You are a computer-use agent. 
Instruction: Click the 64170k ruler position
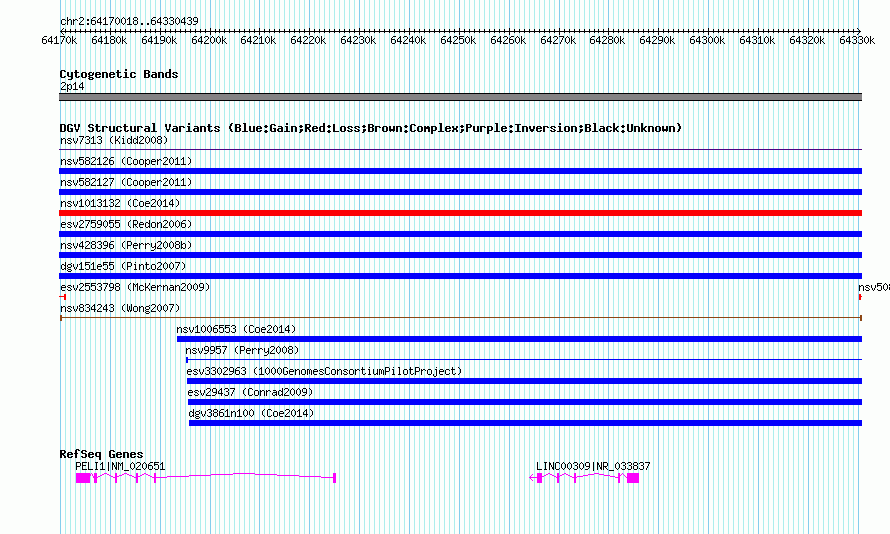(59, 40)
